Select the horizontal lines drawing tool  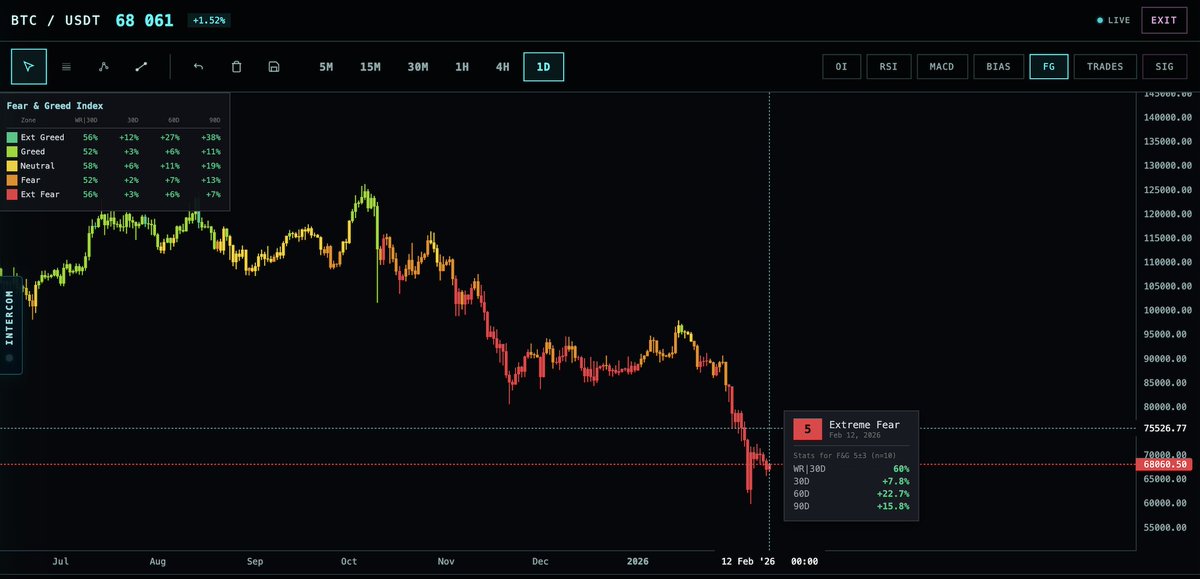pos(66,67)
